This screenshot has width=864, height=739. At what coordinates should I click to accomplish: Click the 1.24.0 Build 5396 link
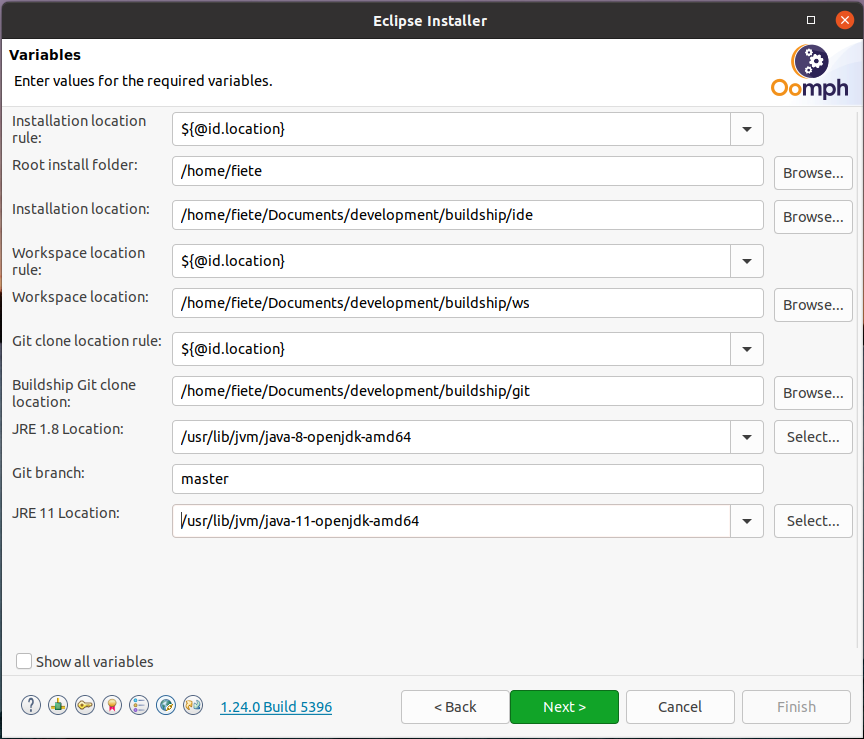(x=276, y=707)
